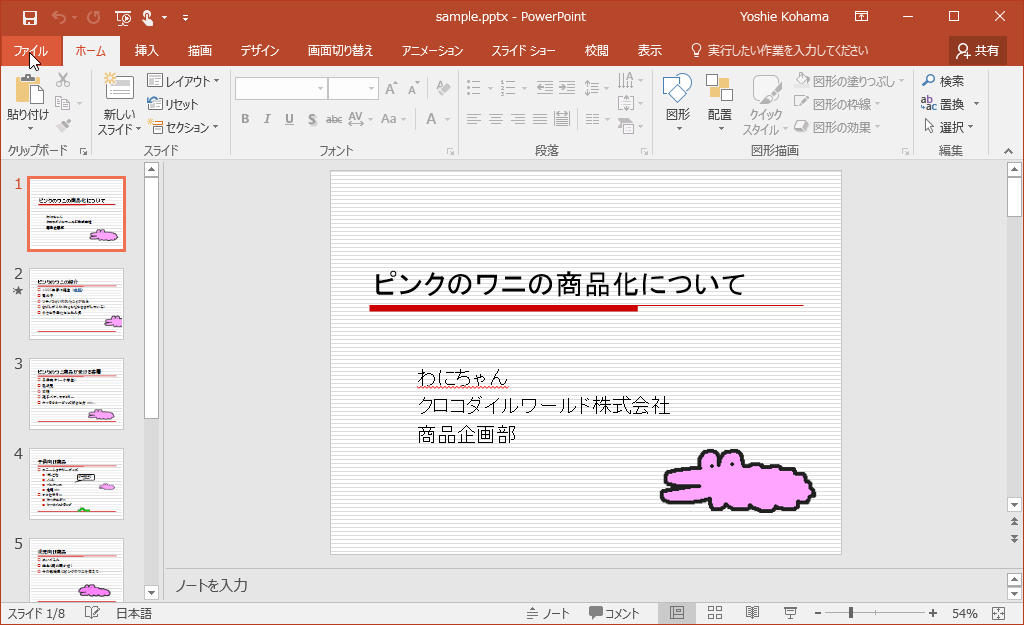
Task: Click the zoom slider in status bar
Action: tap(852, 613)
